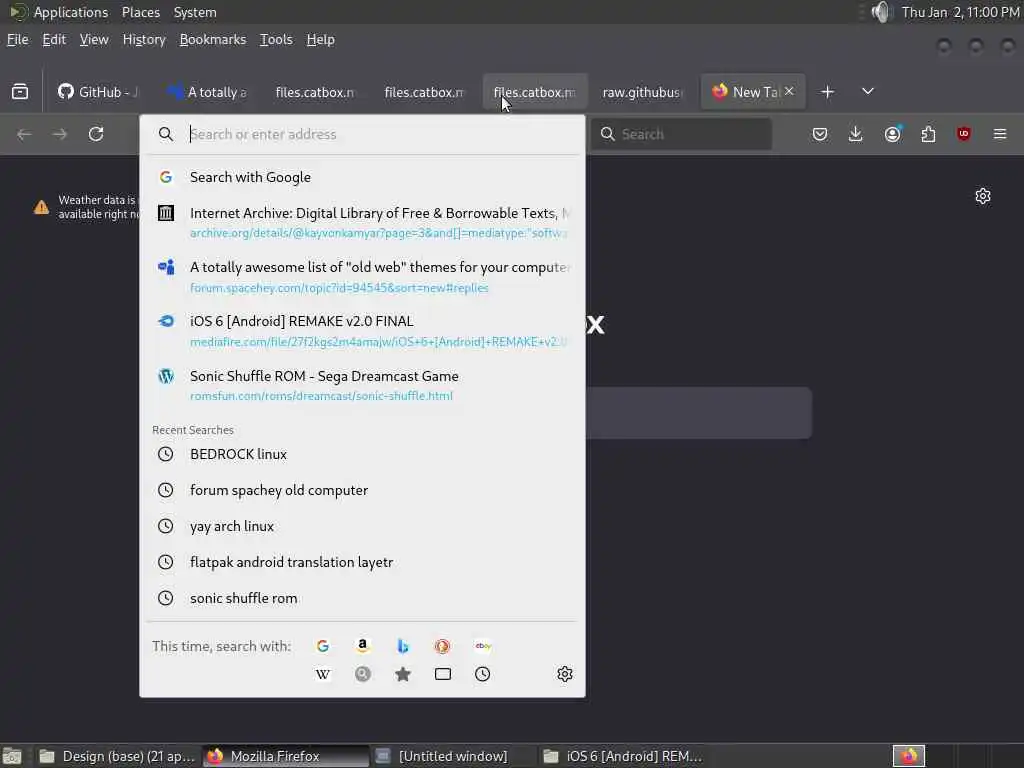
Task: Select recent search flatpak android translation layetr
Action: (362, 562)
